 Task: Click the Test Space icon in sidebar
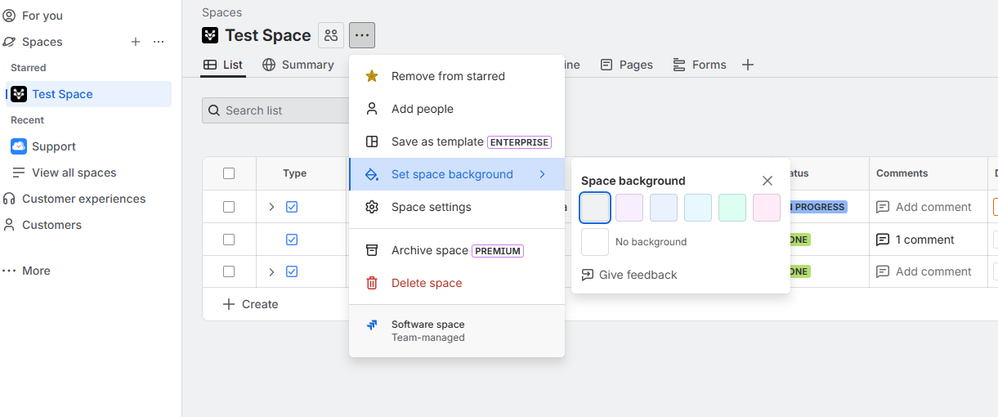coord(18,94)
